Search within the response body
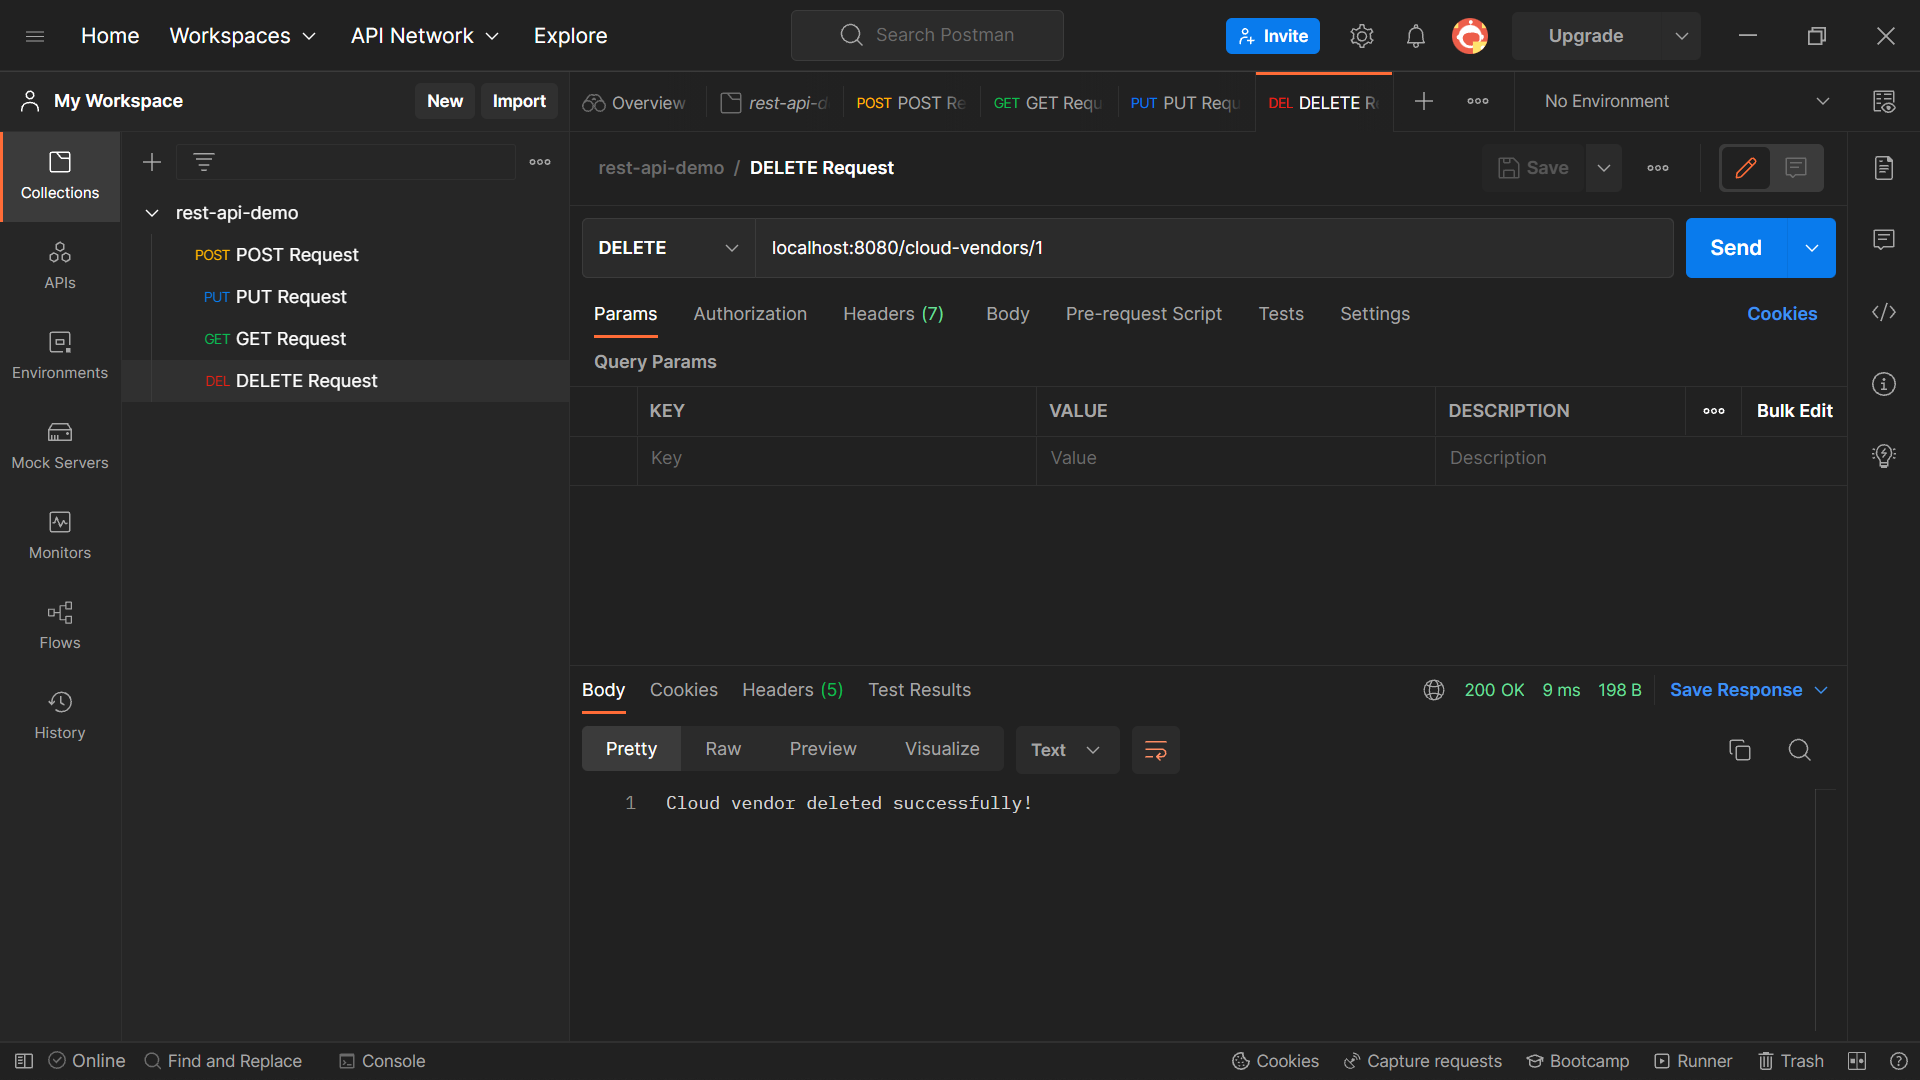Image resolution: width=1920 pixels, height=1080 pixels. 1800,749
